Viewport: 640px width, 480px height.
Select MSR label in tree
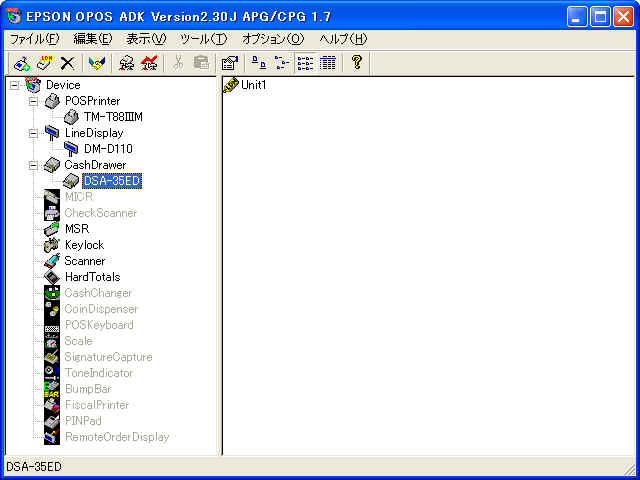(77, 229)
